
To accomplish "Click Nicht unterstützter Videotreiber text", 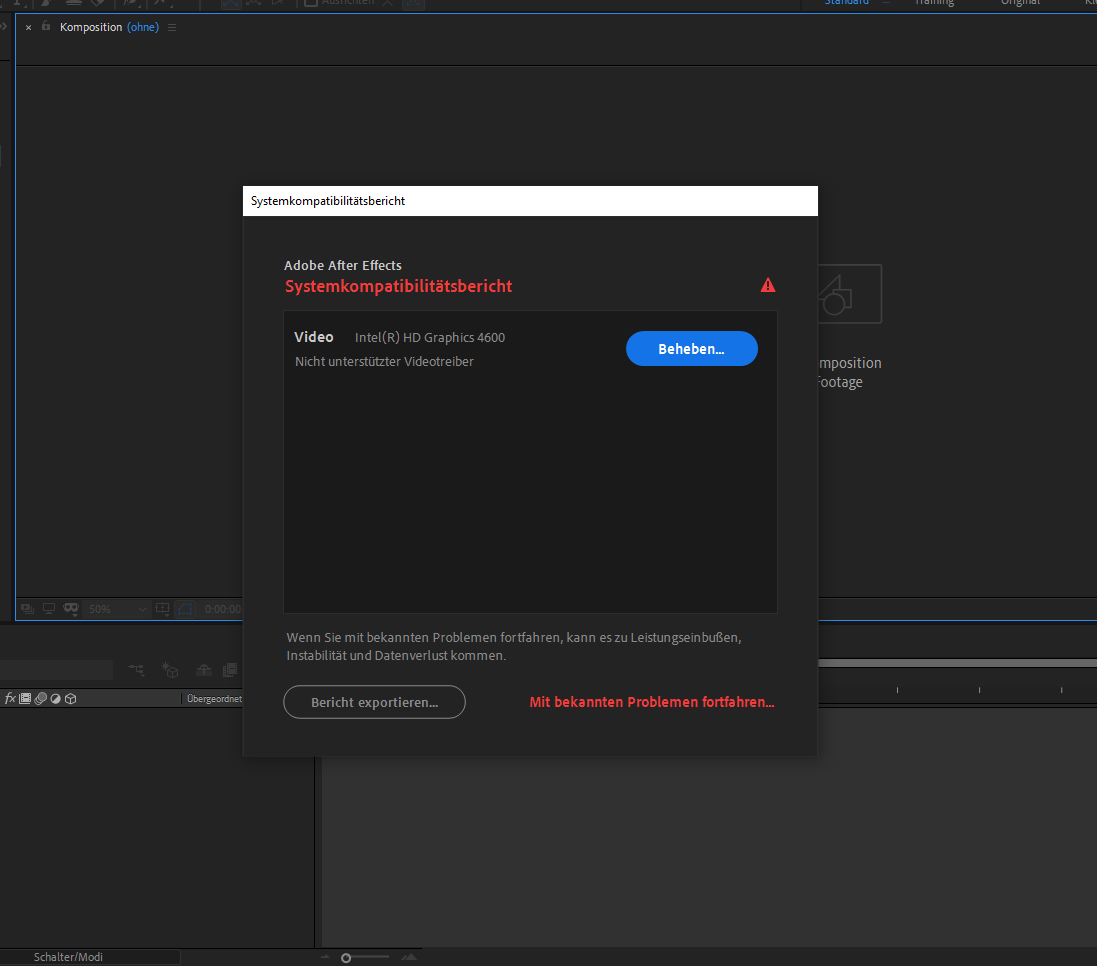I will [x=384, y=362].
